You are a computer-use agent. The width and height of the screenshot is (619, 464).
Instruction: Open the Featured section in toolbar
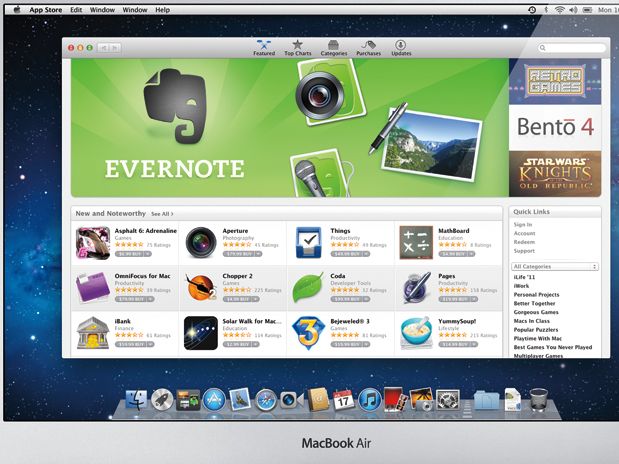point(264,47)
